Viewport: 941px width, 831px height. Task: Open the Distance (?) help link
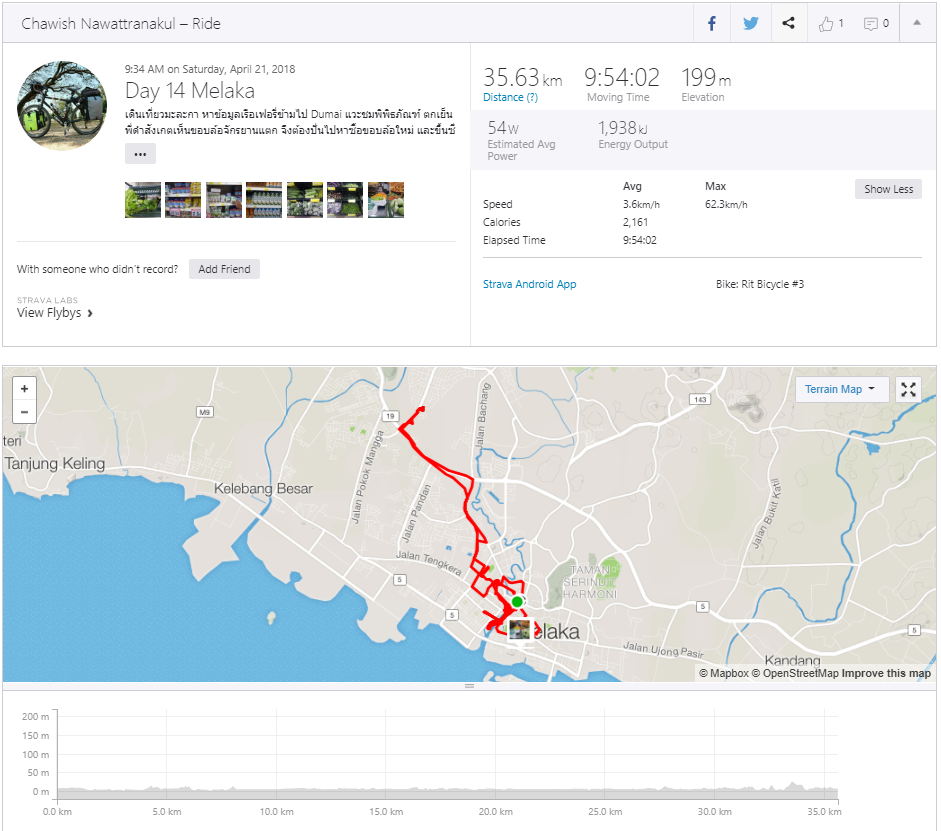tap(510, 97)
